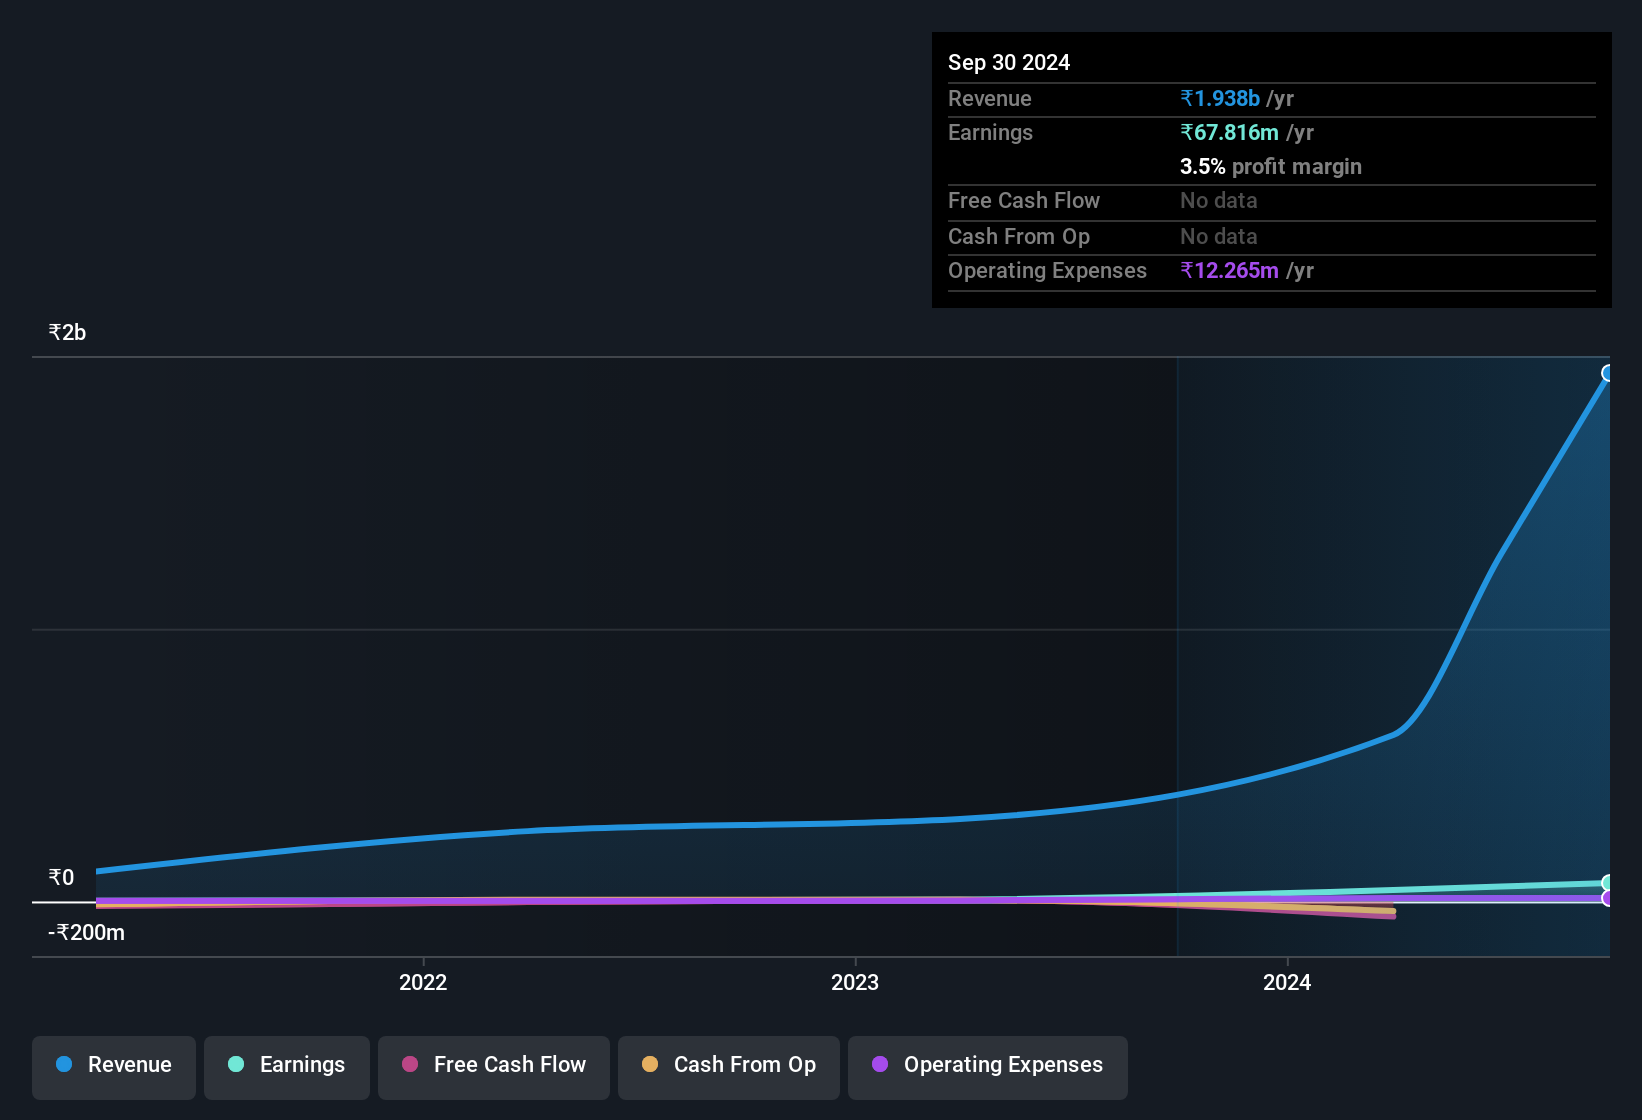Image resolution: width=1642 pixels, height=1120 pixels.
Task: Click the 2023 x-axis label
Action: [855, 982]
